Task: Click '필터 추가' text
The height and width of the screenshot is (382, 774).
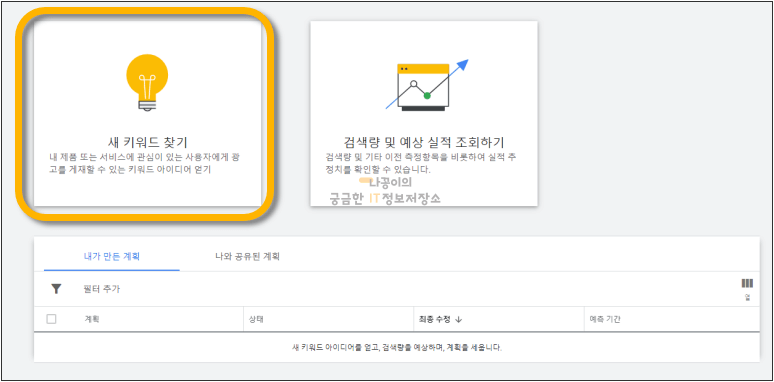Action: point(102,289)
